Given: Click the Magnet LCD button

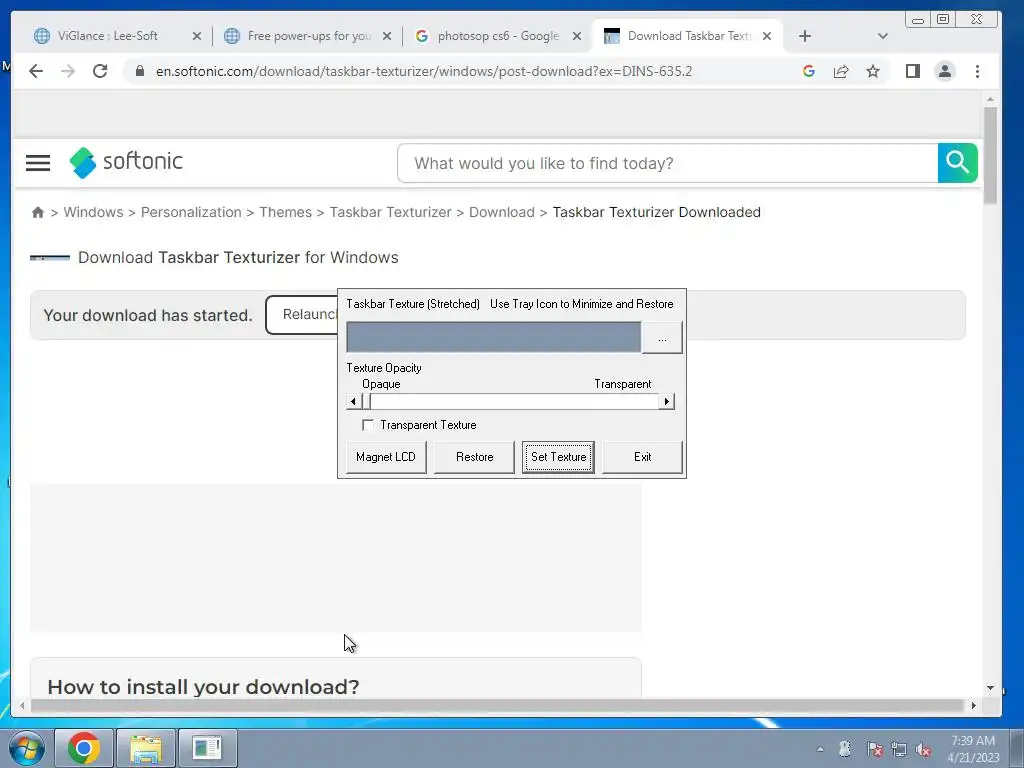Looking at the screenshot, I should click(386, 457).
